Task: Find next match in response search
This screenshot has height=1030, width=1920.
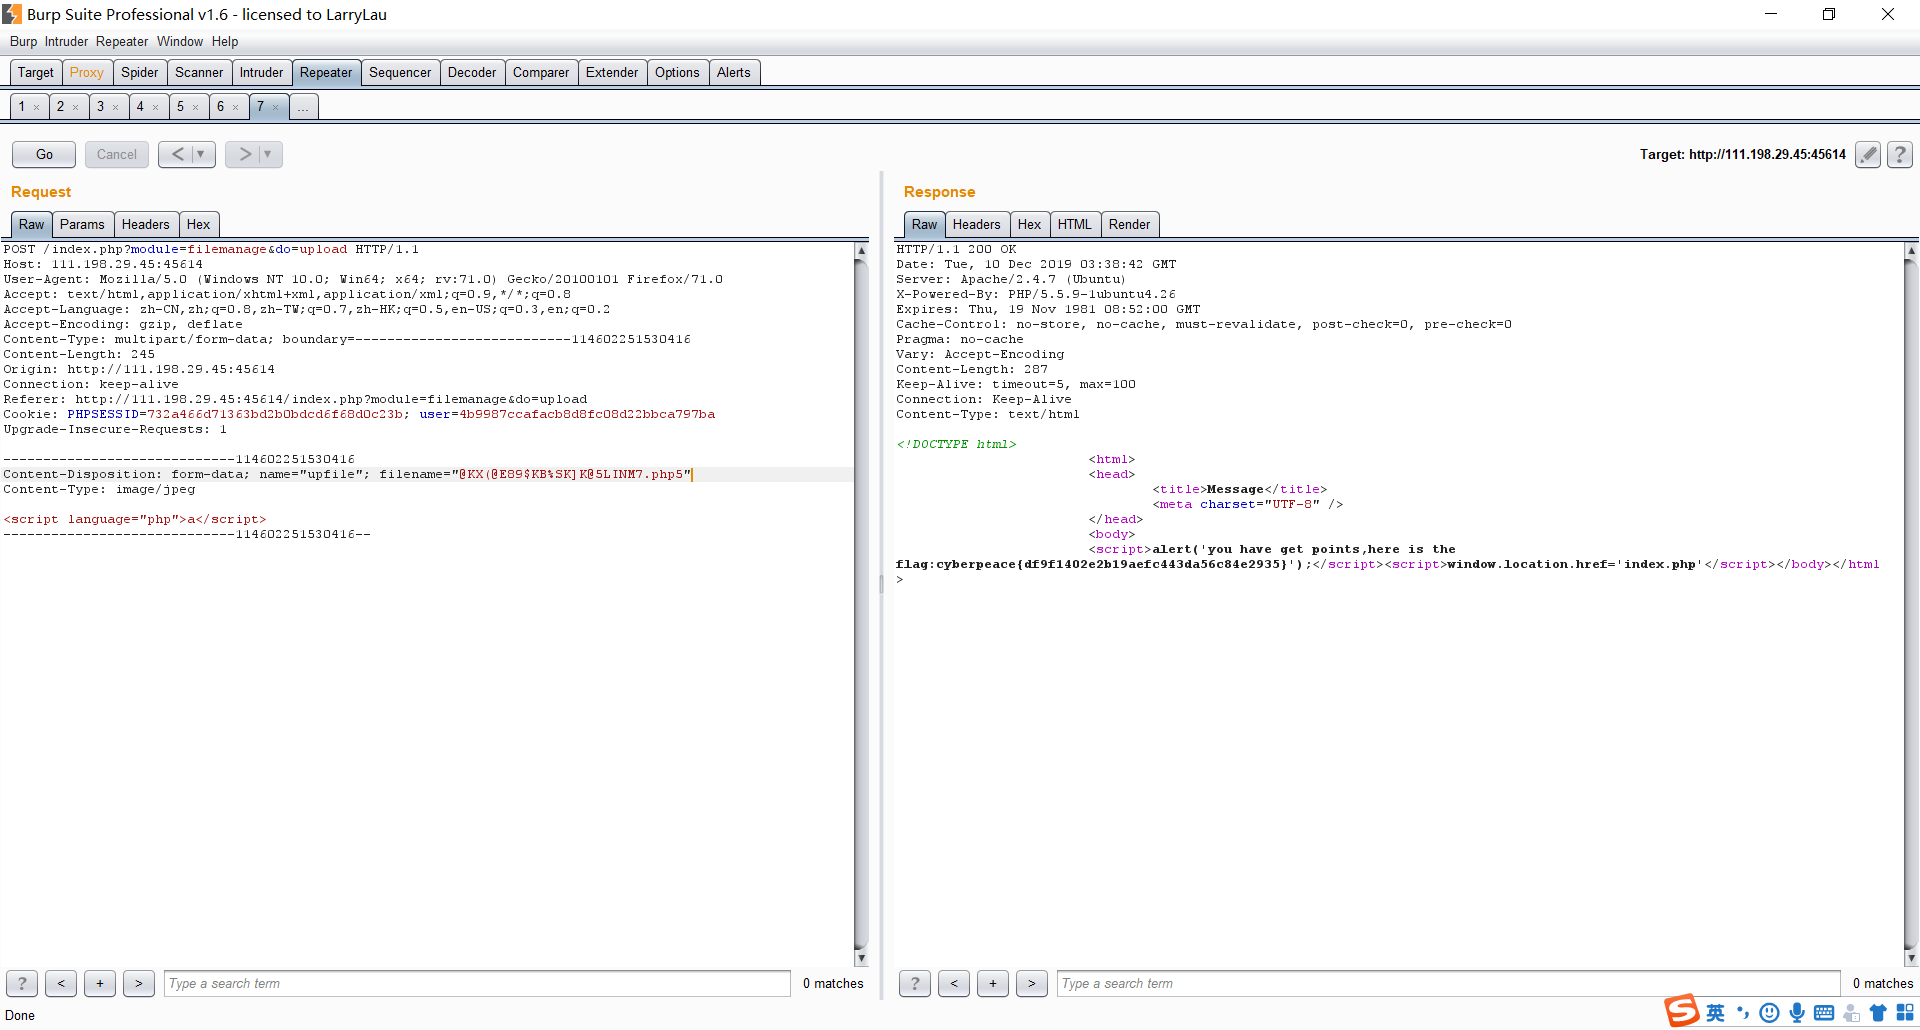Action: pos(1032,984)
